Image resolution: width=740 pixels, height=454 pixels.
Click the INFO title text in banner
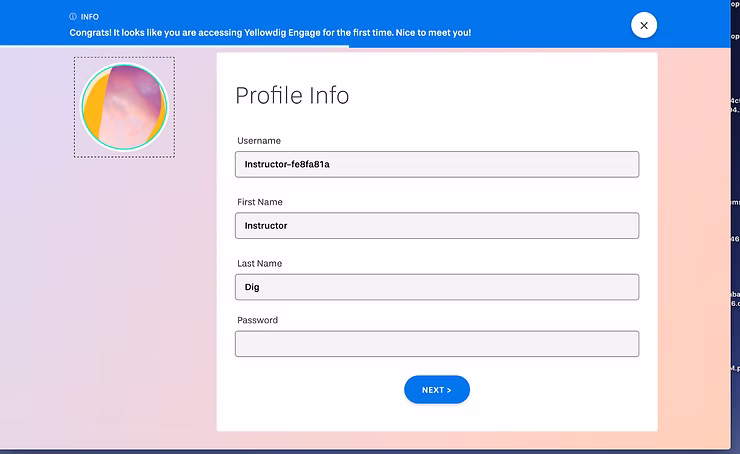[x=92, y=17]
